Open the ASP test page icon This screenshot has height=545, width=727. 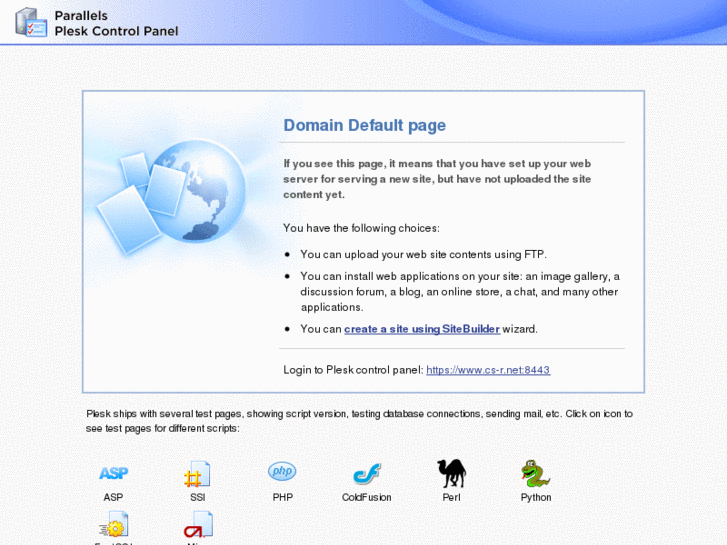[114, 473]
